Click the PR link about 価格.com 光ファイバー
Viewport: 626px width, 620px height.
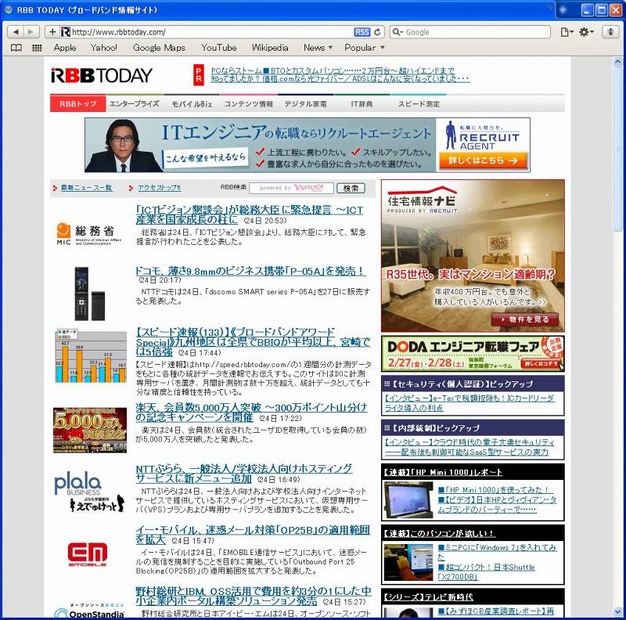coord(340,79)
